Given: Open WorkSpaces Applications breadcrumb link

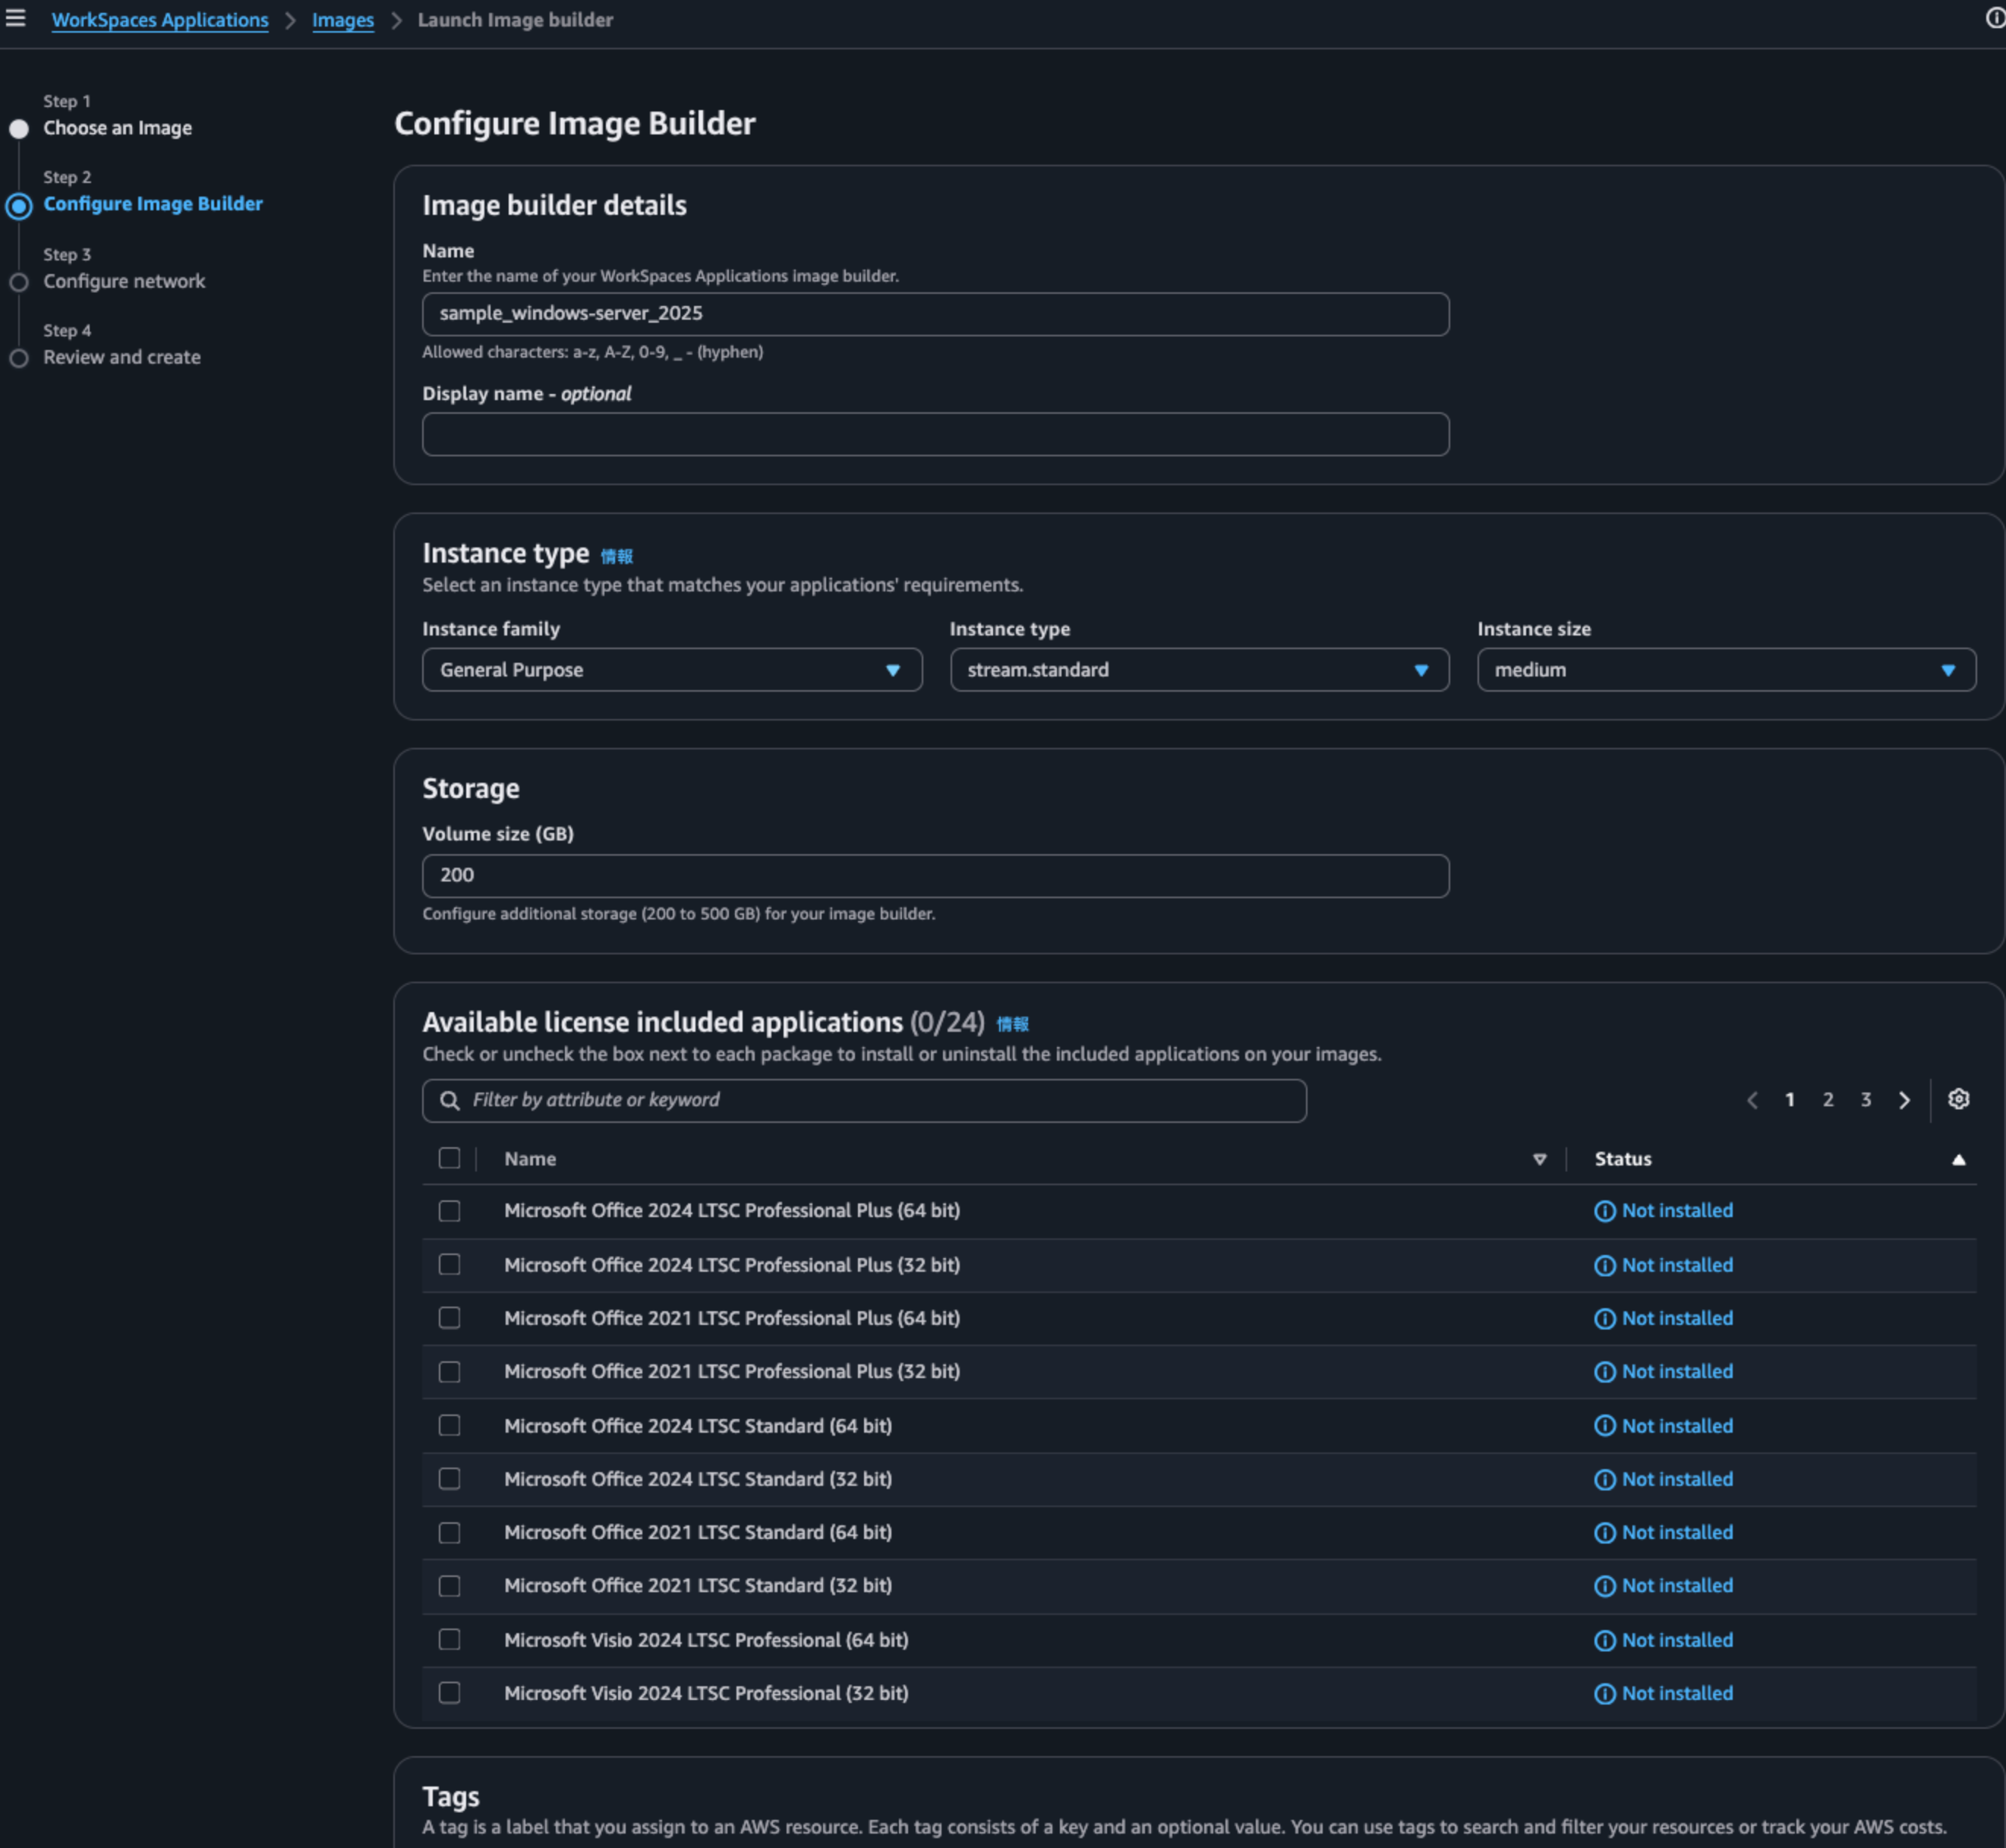Looking at the screenshot, I should click(x=160, y=20).
